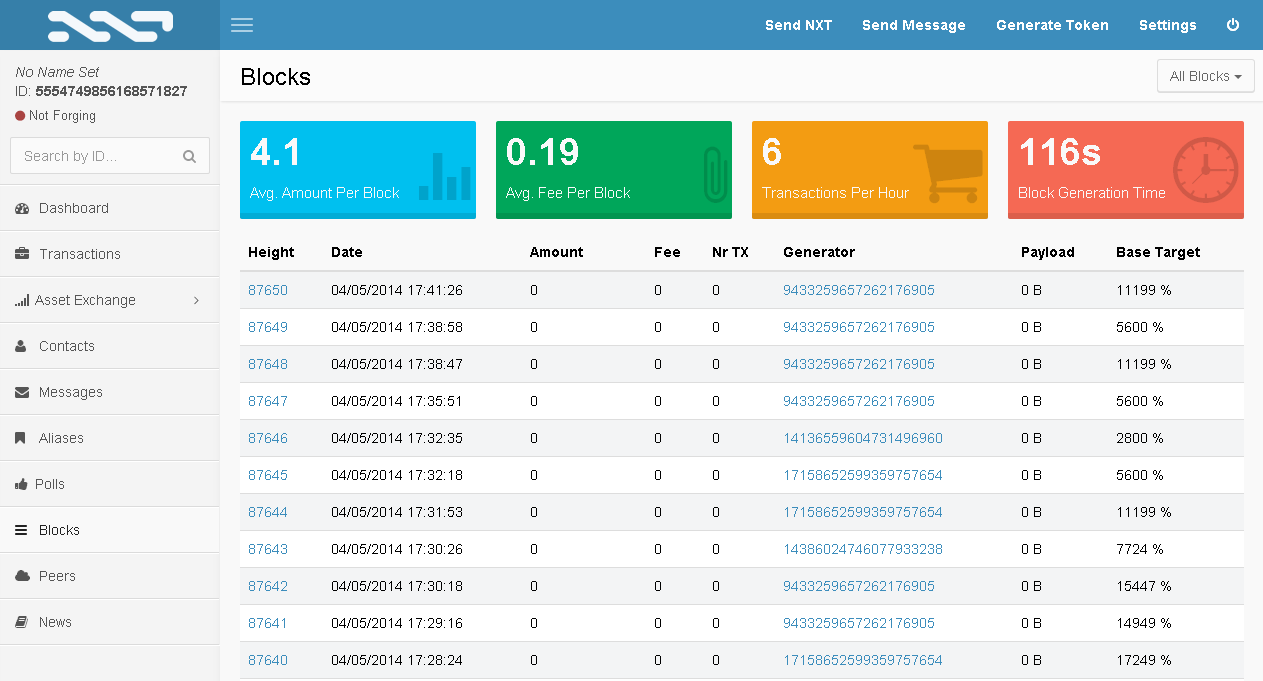Click the hamburger menu icon in header

241,25
